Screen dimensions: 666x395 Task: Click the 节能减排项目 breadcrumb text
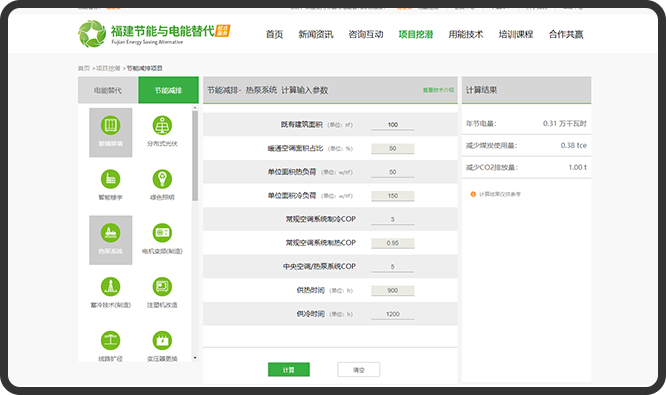[x=145, y=68]
